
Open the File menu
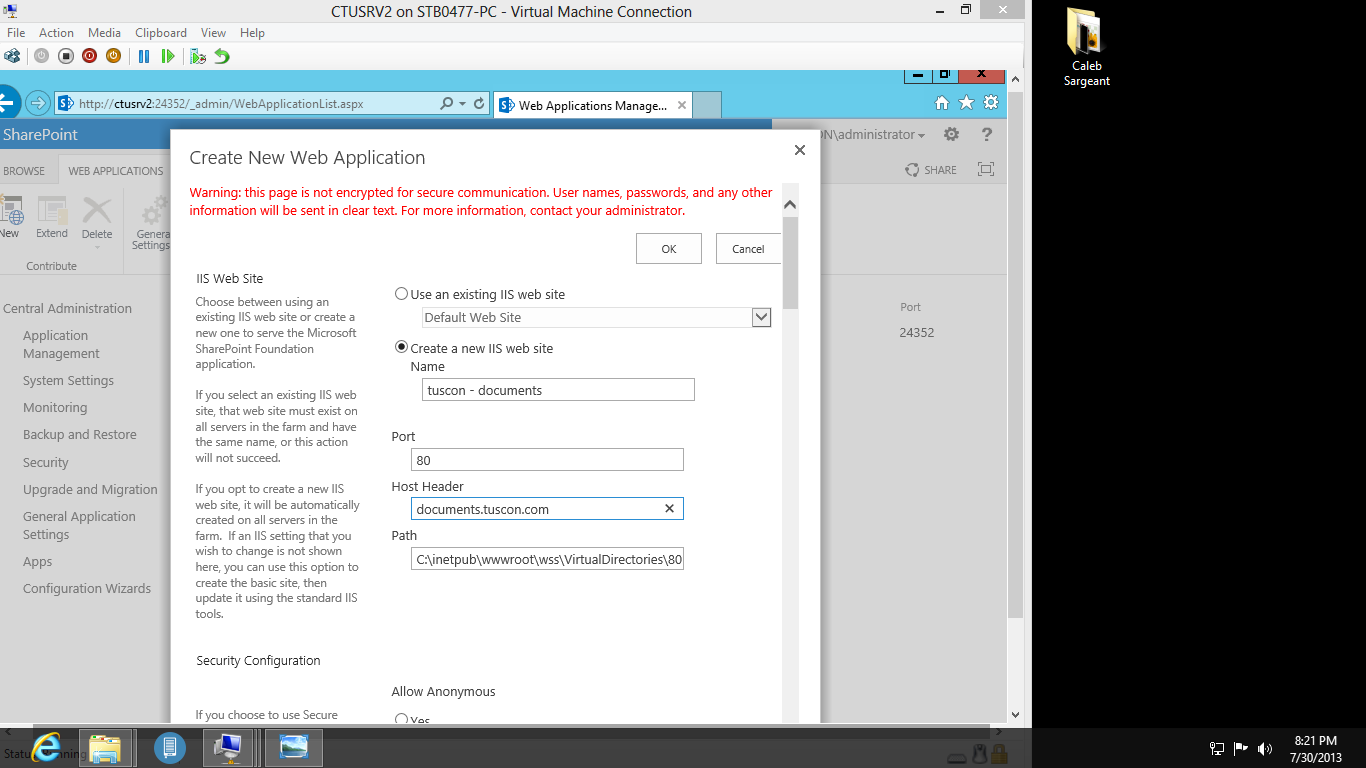pos(16,33)
